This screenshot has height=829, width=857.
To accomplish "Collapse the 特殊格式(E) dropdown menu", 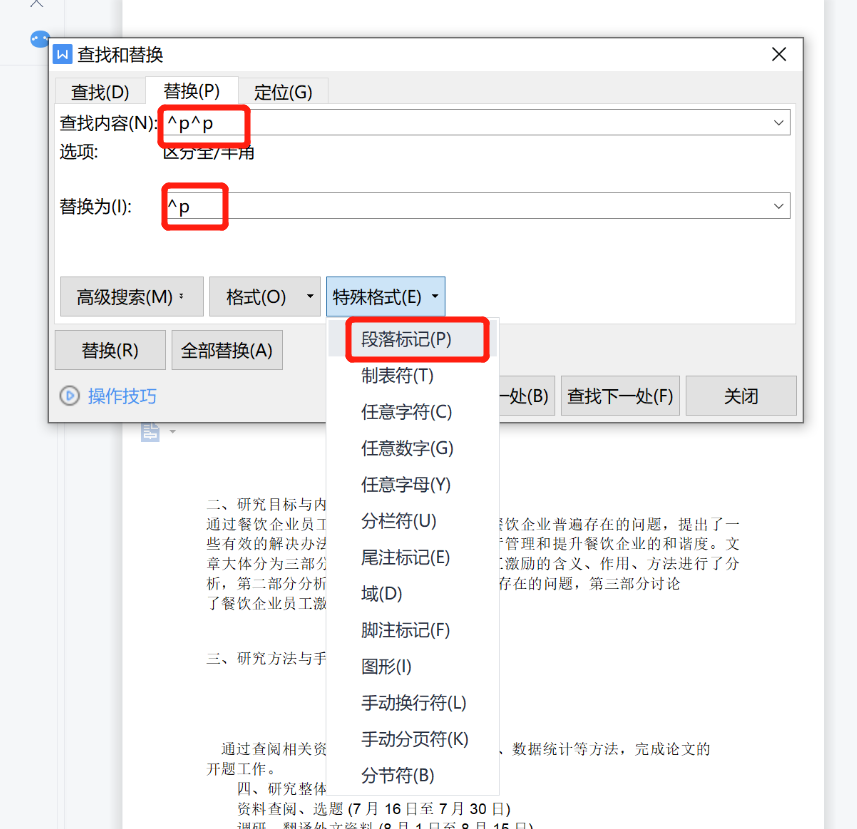I will tap(385, 297).
